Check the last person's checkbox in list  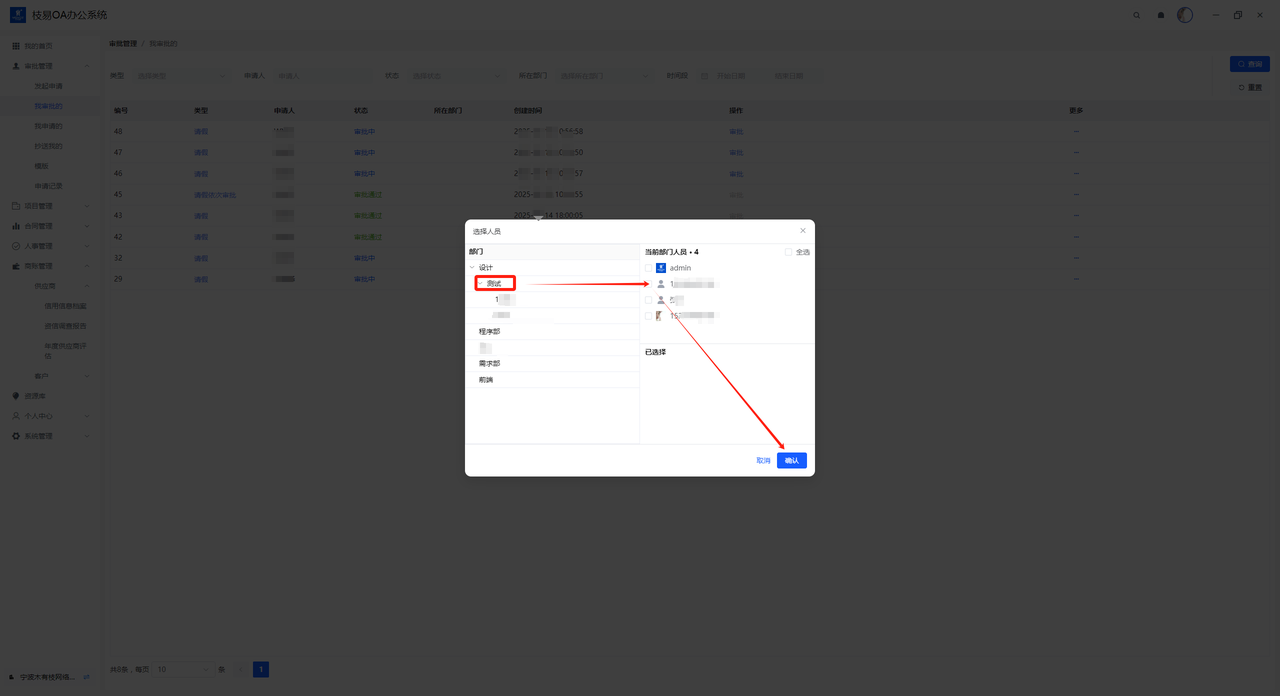click(648, 316)
